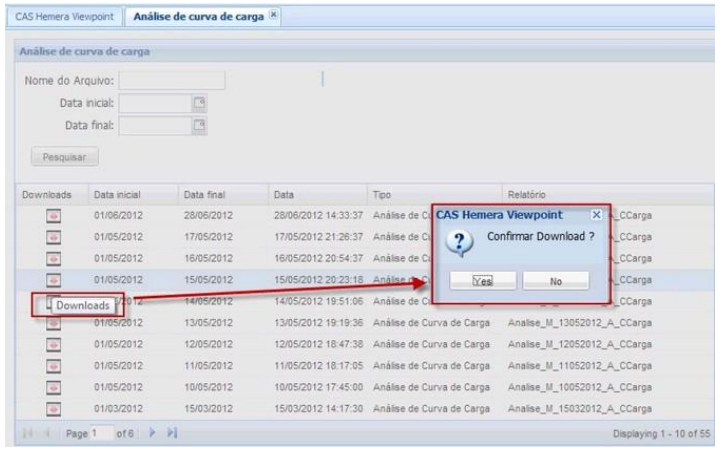The height and width of the screenshot is (451, 720).
Task: Download the report dated 15/03/2012
Action: coord(55,409)
